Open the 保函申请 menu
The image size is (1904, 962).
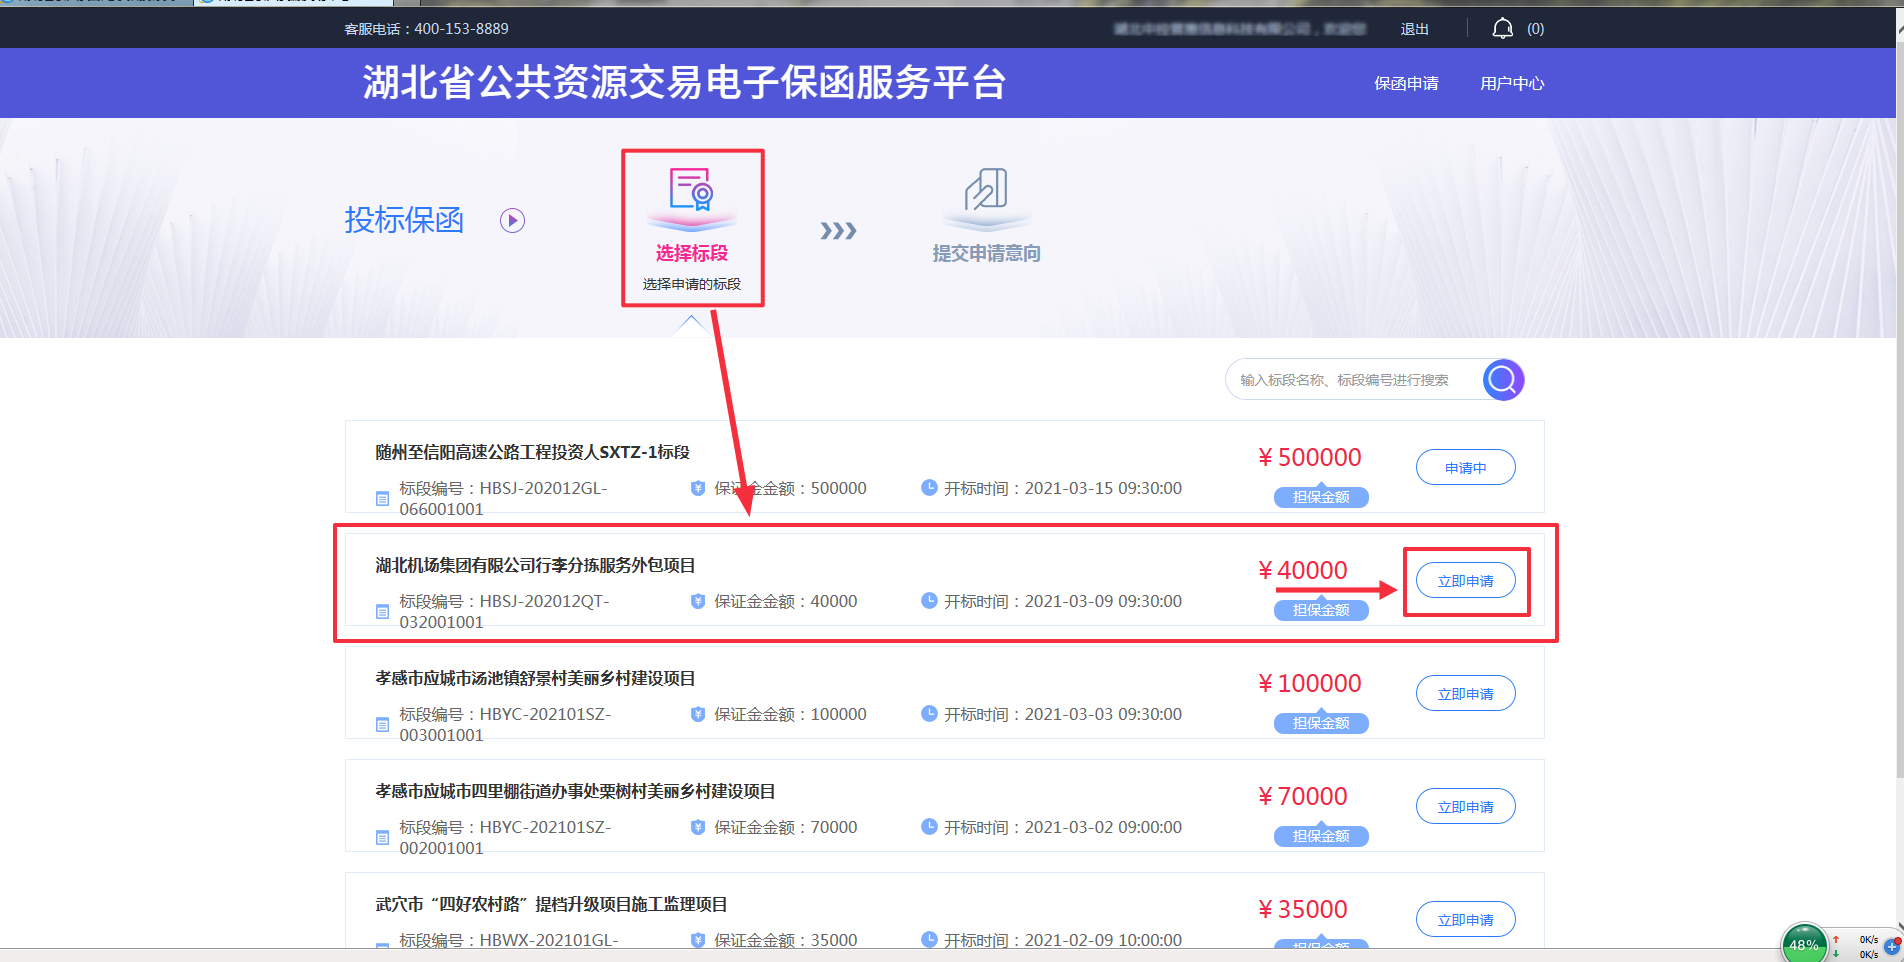click(1406, 83)
